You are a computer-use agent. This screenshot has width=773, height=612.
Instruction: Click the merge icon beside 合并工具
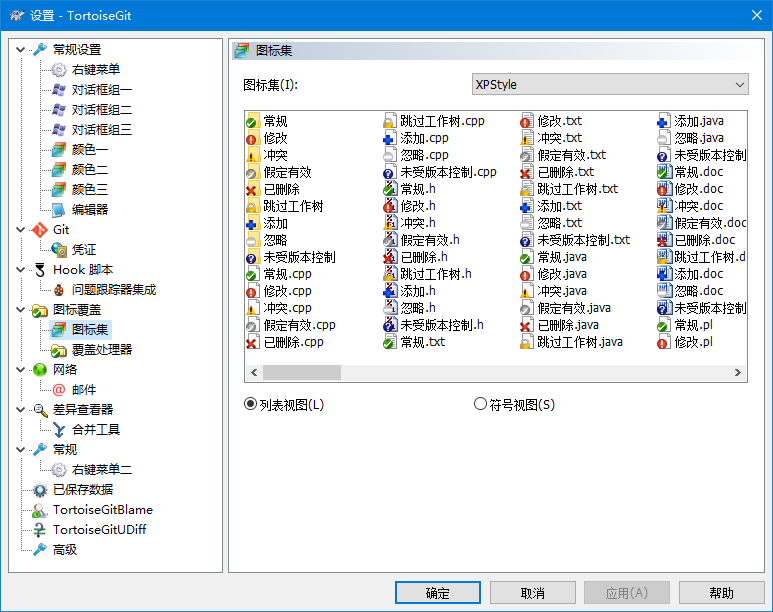coord(59,430)
